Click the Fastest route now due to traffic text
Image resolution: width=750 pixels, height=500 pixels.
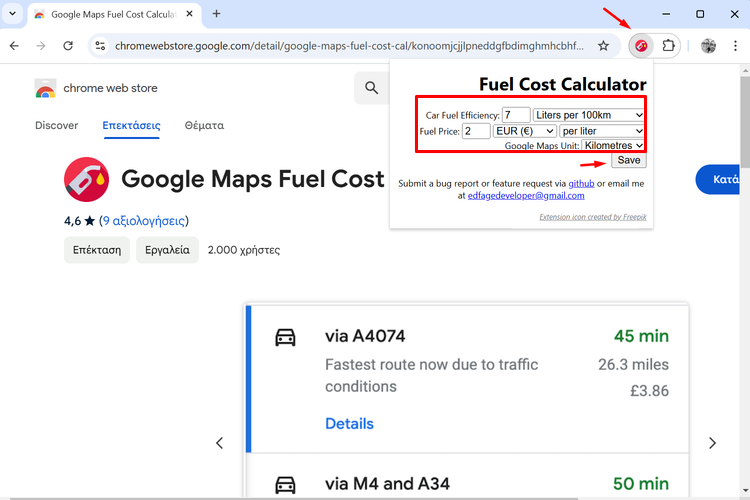click(431, 376)
